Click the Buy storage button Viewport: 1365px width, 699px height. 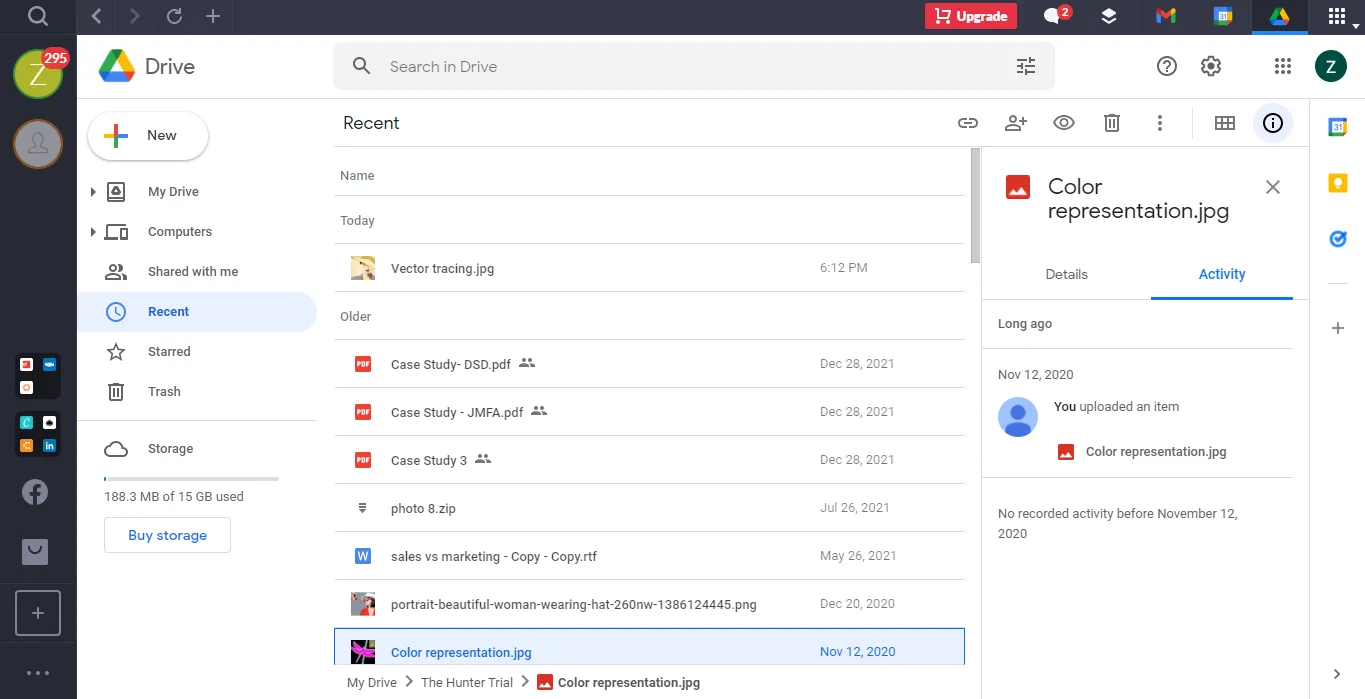(x=167, y=535)
